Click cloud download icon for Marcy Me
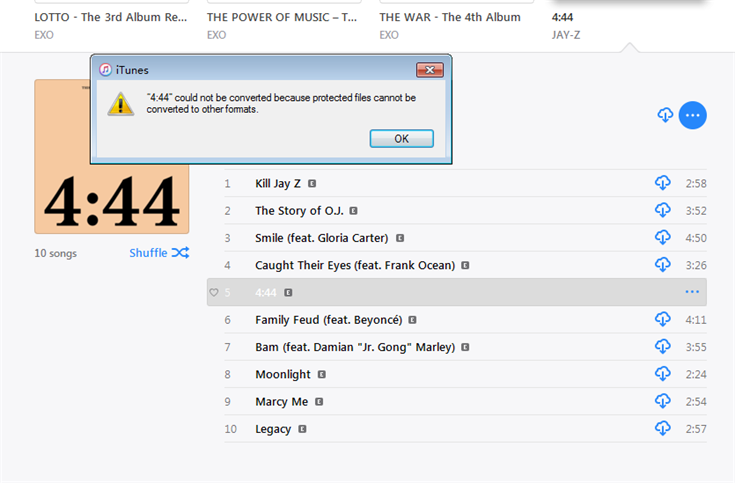The image size is (735, 483). coord(662,400)
